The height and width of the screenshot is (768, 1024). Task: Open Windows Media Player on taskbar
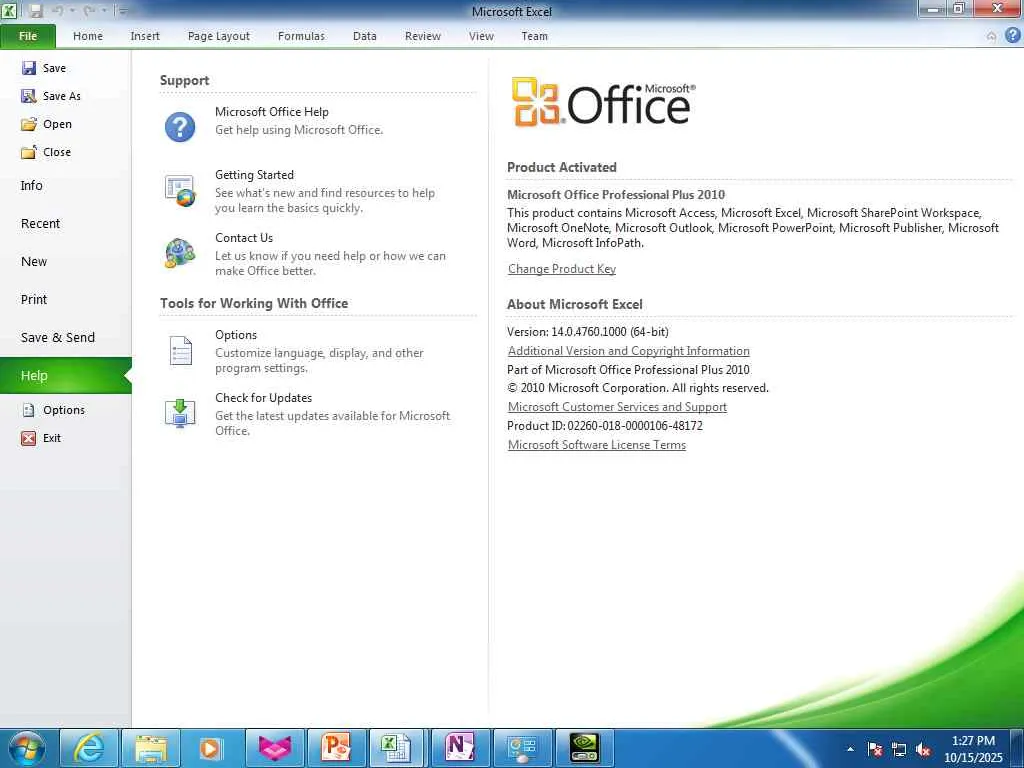pyautogui.click(x=211, y=748)
